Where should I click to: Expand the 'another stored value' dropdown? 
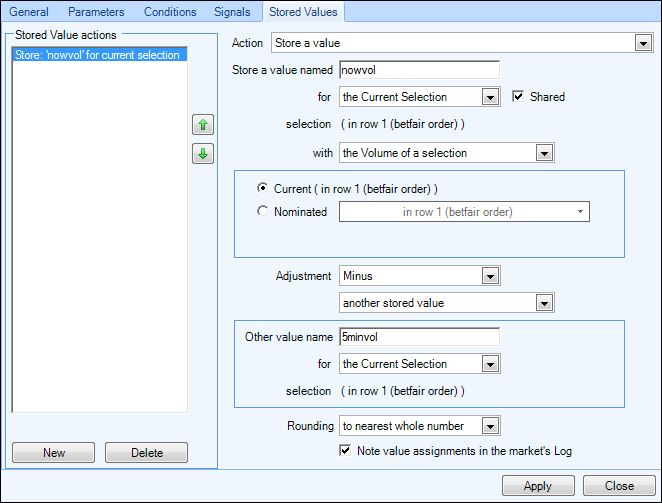tap(447, 303)
